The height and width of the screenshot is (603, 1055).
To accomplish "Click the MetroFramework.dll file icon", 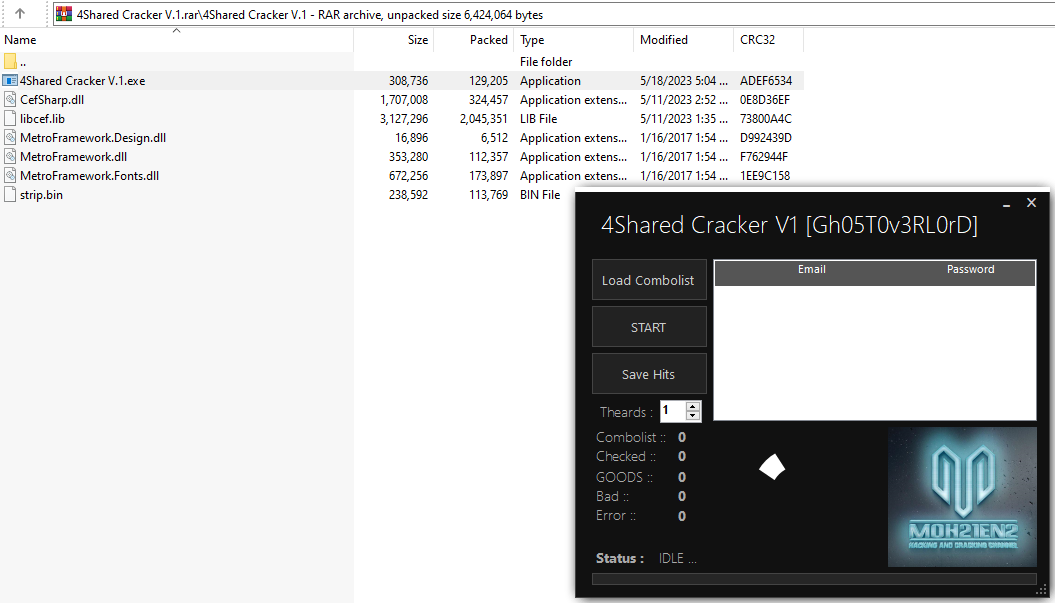I will [10, 156].
